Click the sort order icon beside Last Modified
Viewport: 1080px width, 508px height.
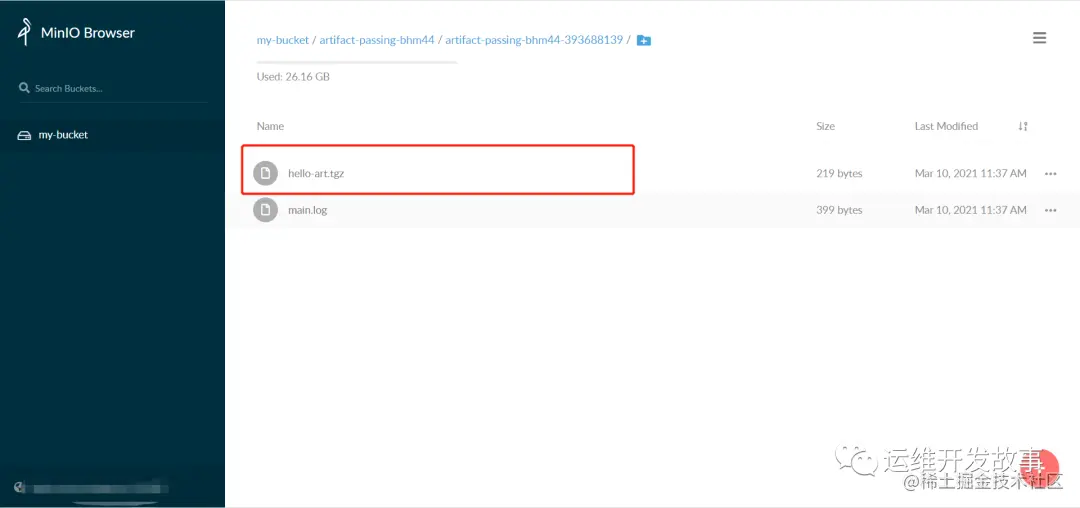tap(1023, 126)
